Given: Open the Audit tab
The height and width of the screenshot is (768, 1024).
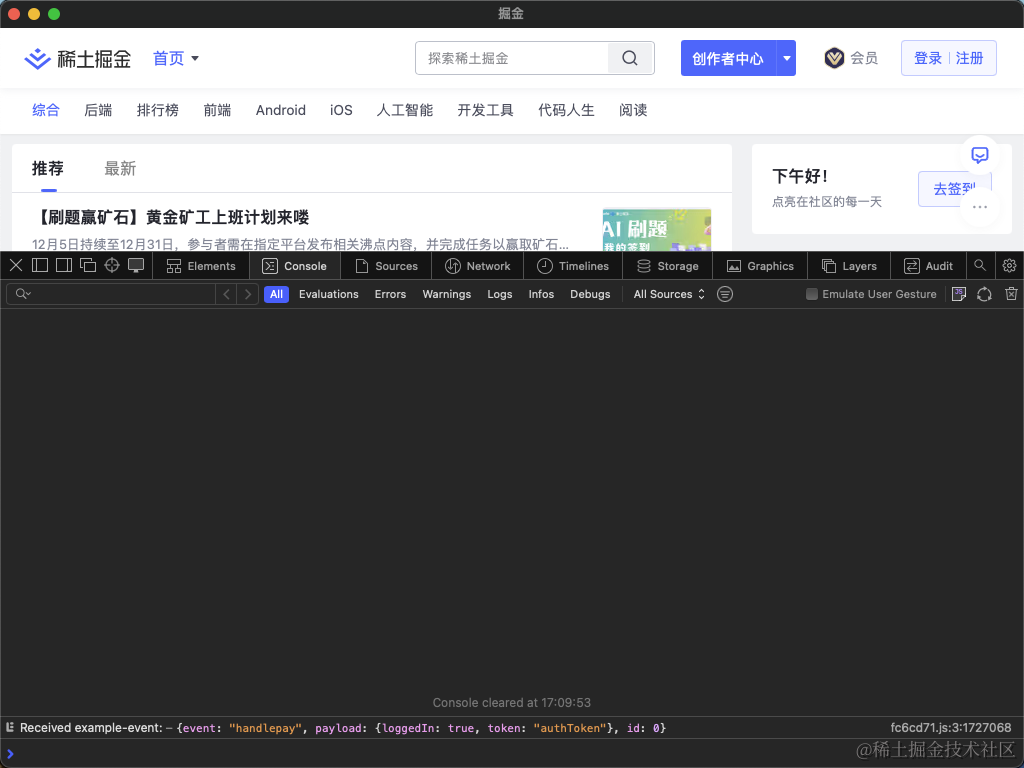Looking at the screenshot, I should 928,266.
